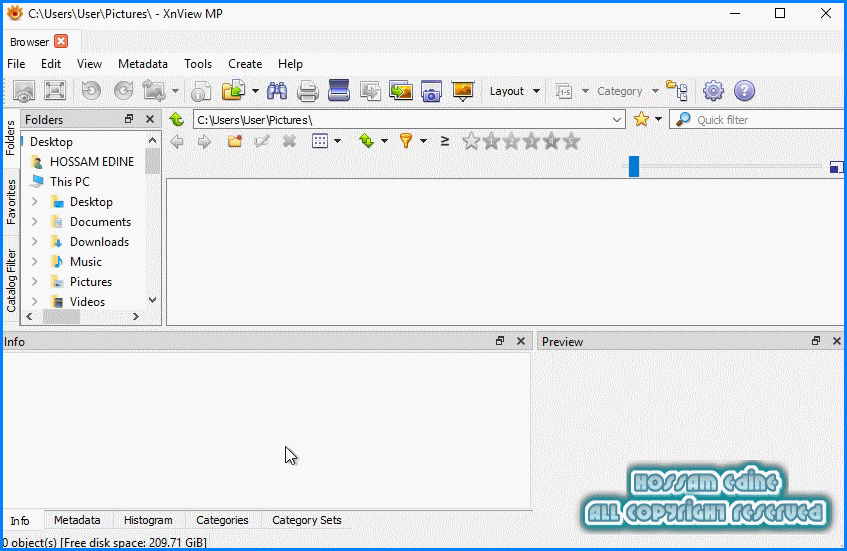Image resolution: width=847 pixels, height=551 pixels.
Task: Open the Tools menu
Action: [198, 64]
